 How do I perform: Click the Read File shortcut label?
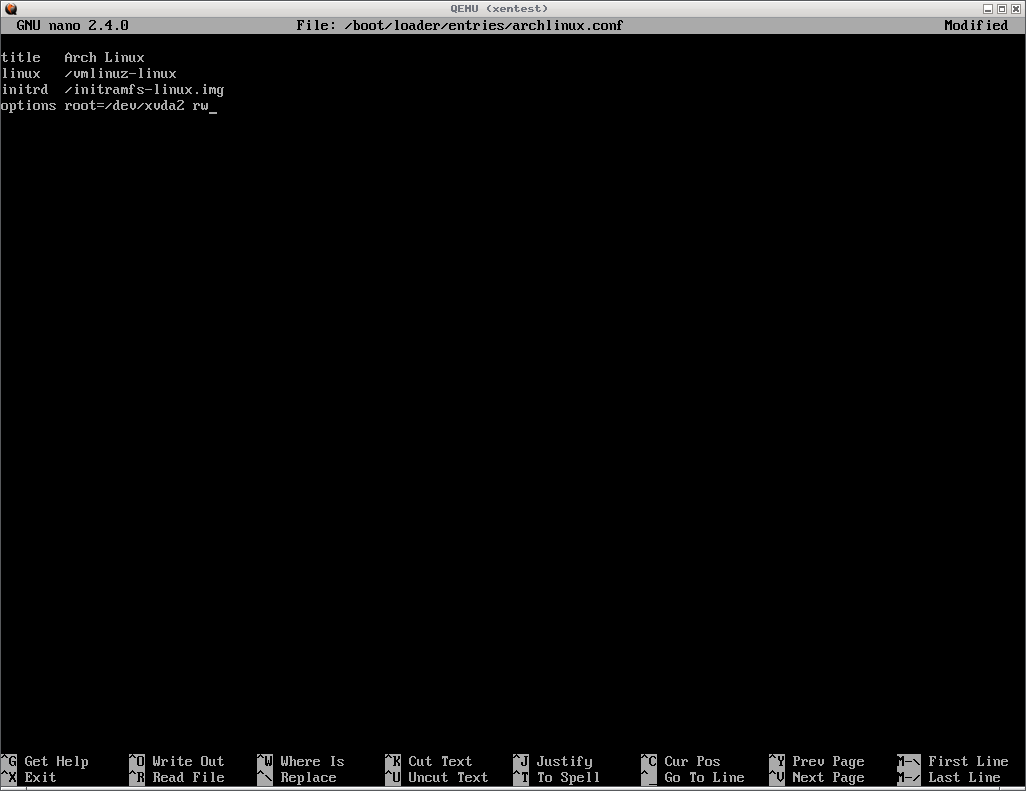click(187, 777)
